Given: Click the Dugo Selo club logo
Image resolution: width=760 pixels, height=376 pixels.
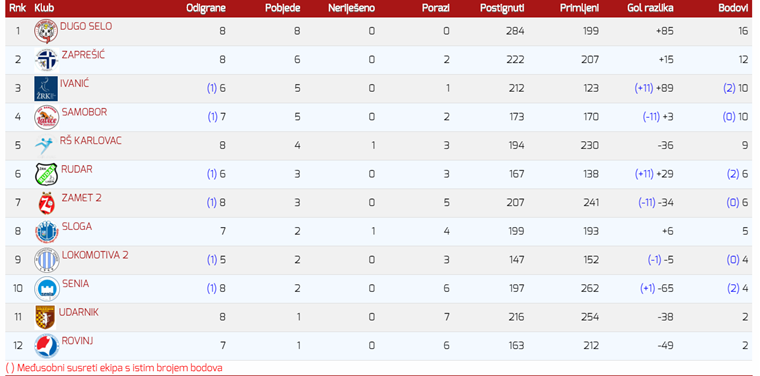Looking at the screenshot, I should pyautogui.click(x=46, y=31).
